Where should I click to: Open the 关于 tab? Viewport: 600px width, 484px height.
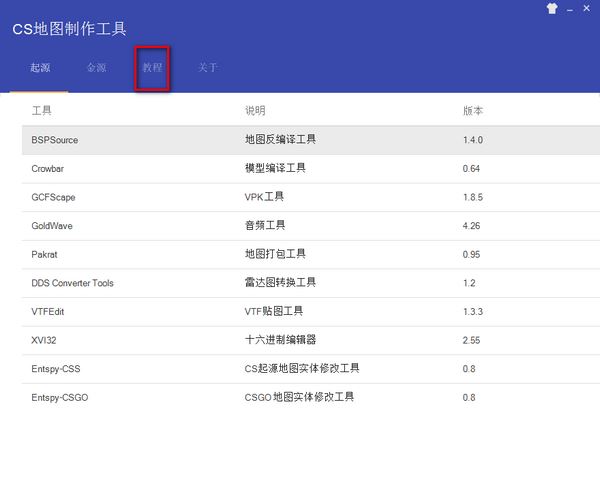208,68
